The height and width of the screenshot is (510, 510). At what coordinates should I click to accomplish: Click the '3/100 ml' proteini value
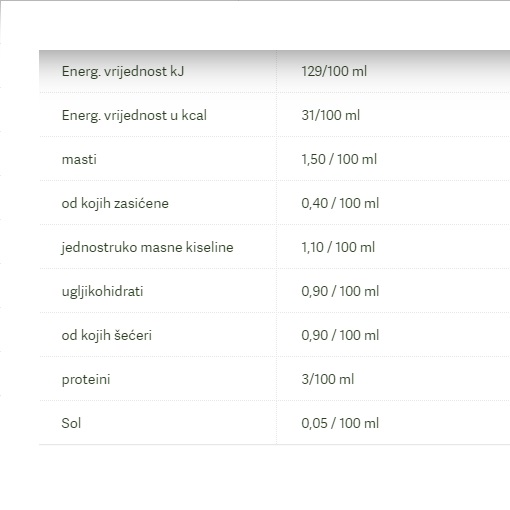328,379
